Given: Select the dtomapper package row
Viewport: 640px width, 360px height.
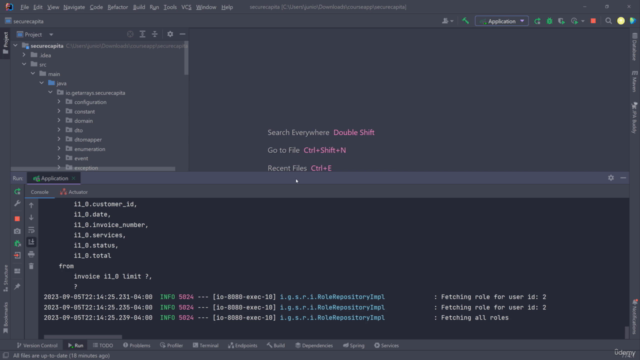Looking at the screenshot, I should click(x=99, y=140).
